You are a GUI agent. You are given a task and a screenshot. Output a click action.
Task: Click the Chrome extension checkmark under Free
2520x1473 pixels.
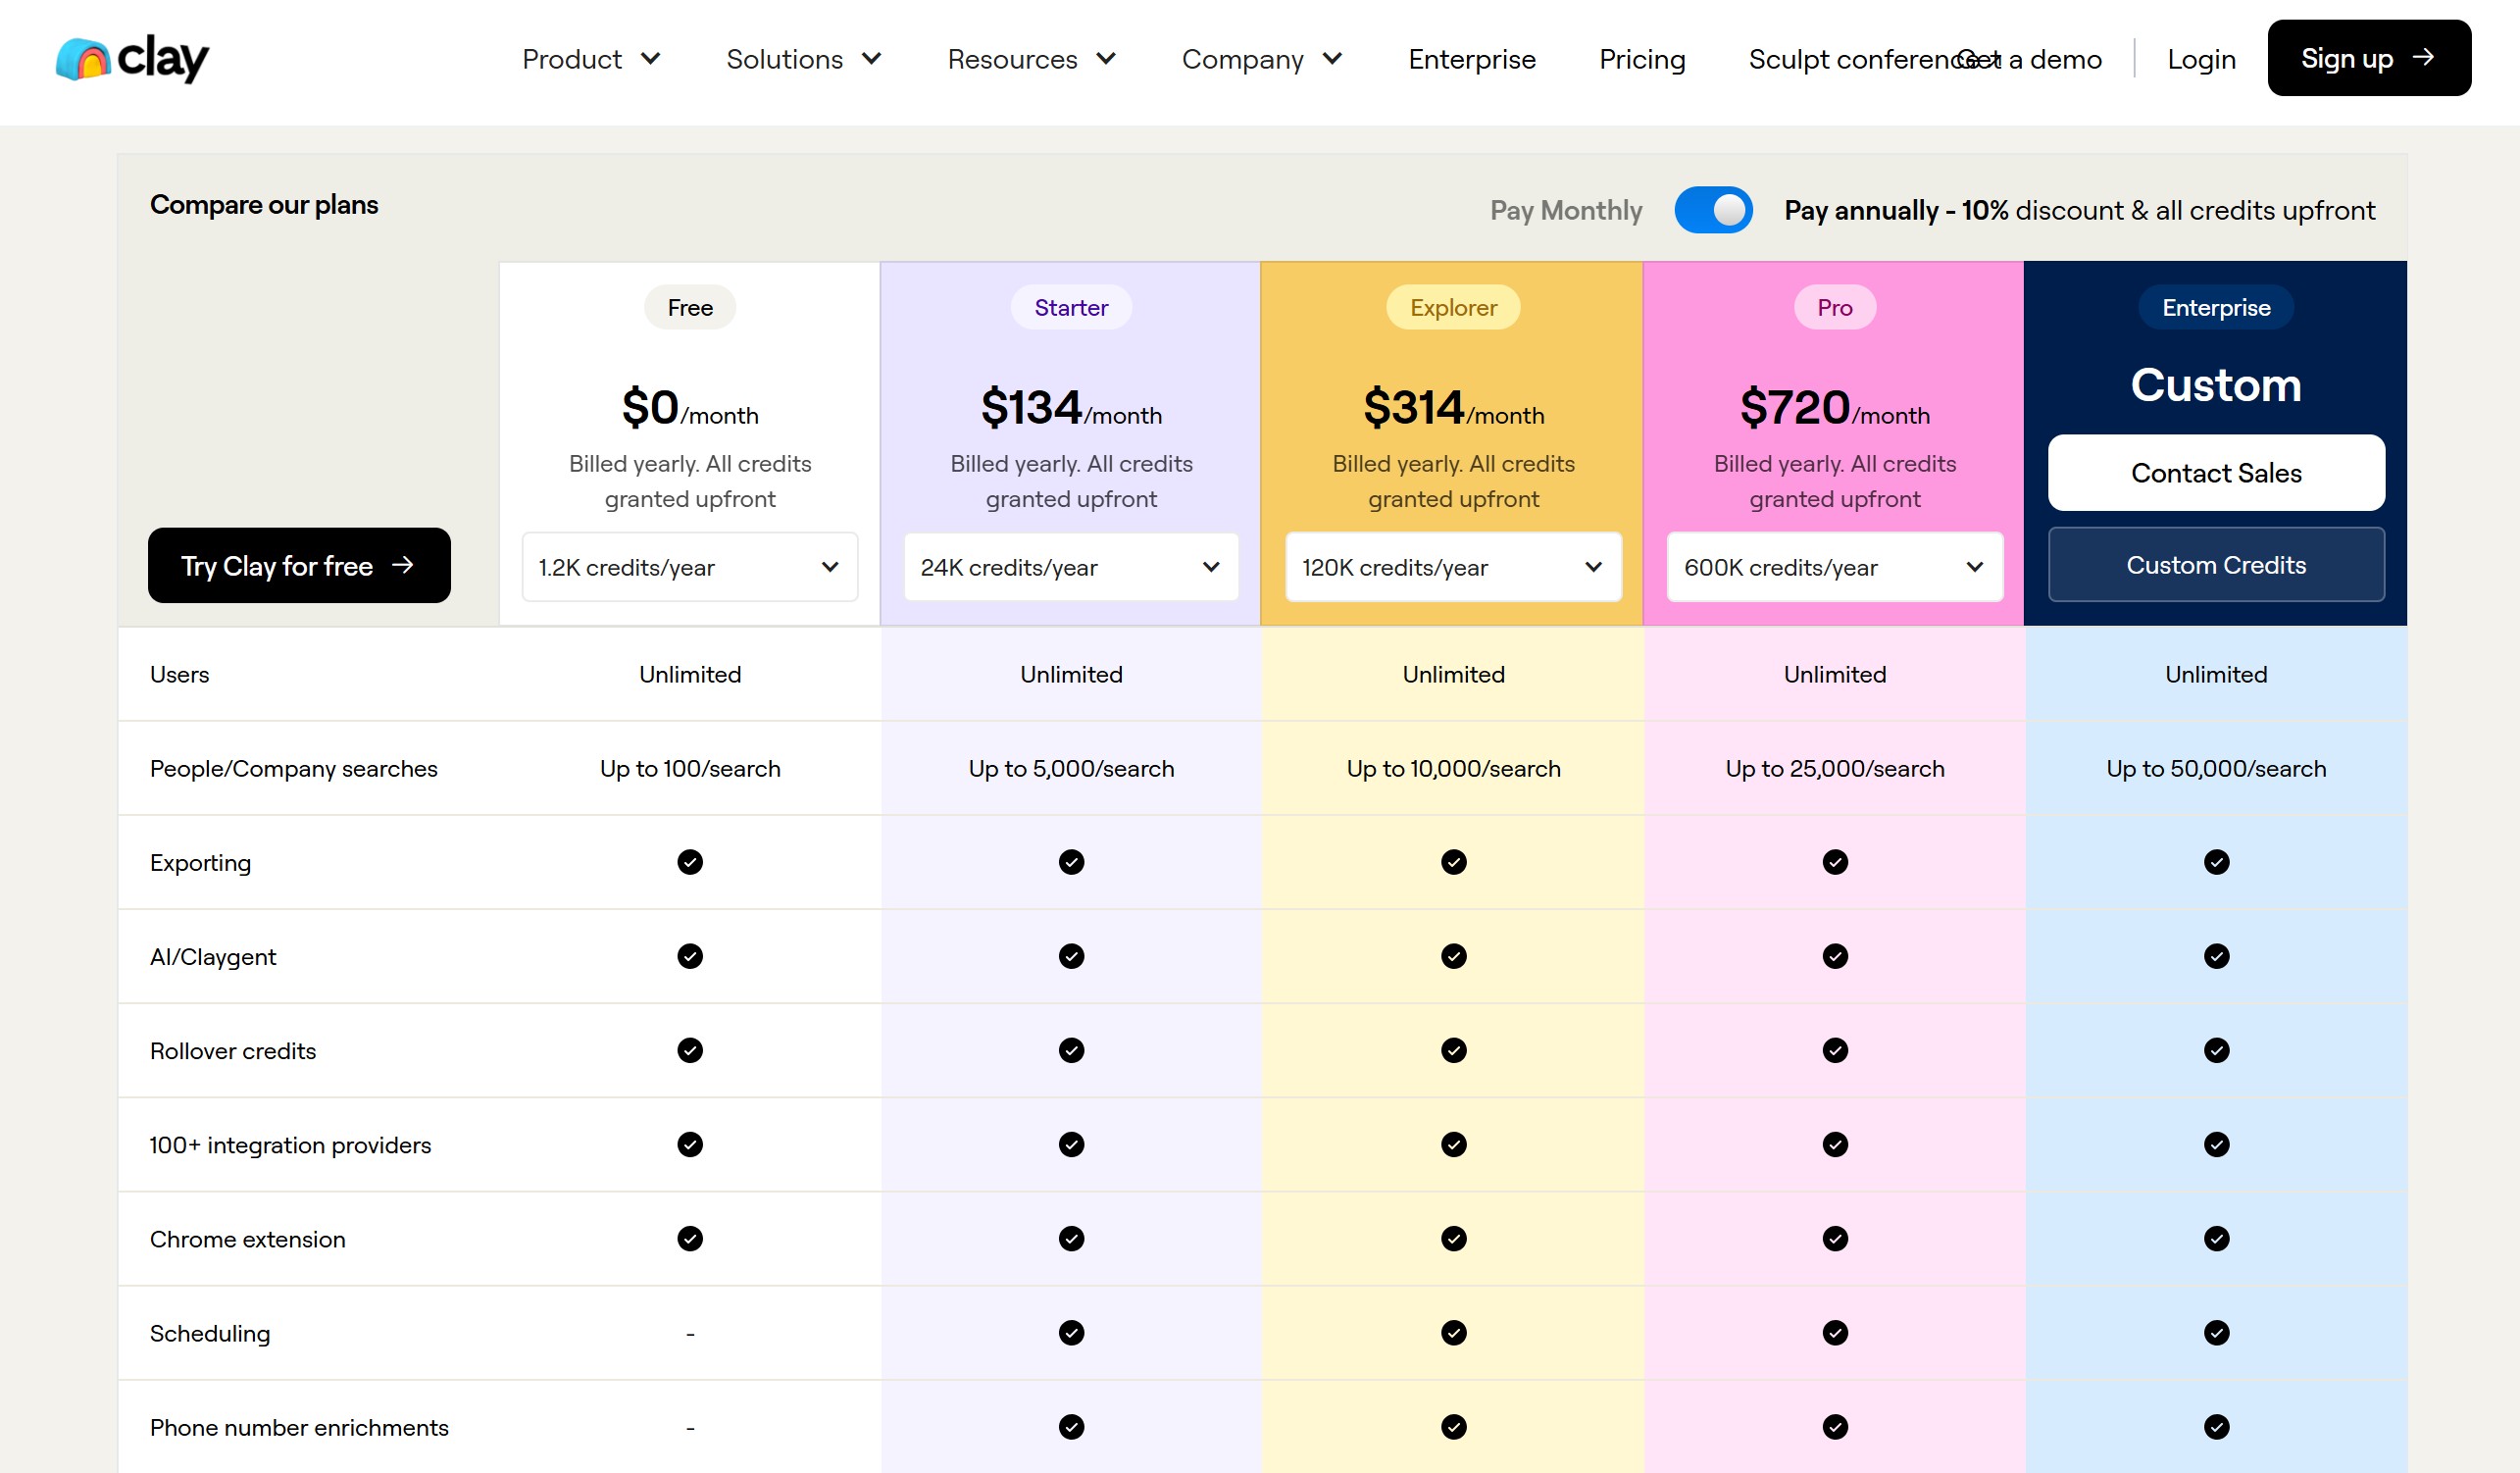coord(690,1238)
